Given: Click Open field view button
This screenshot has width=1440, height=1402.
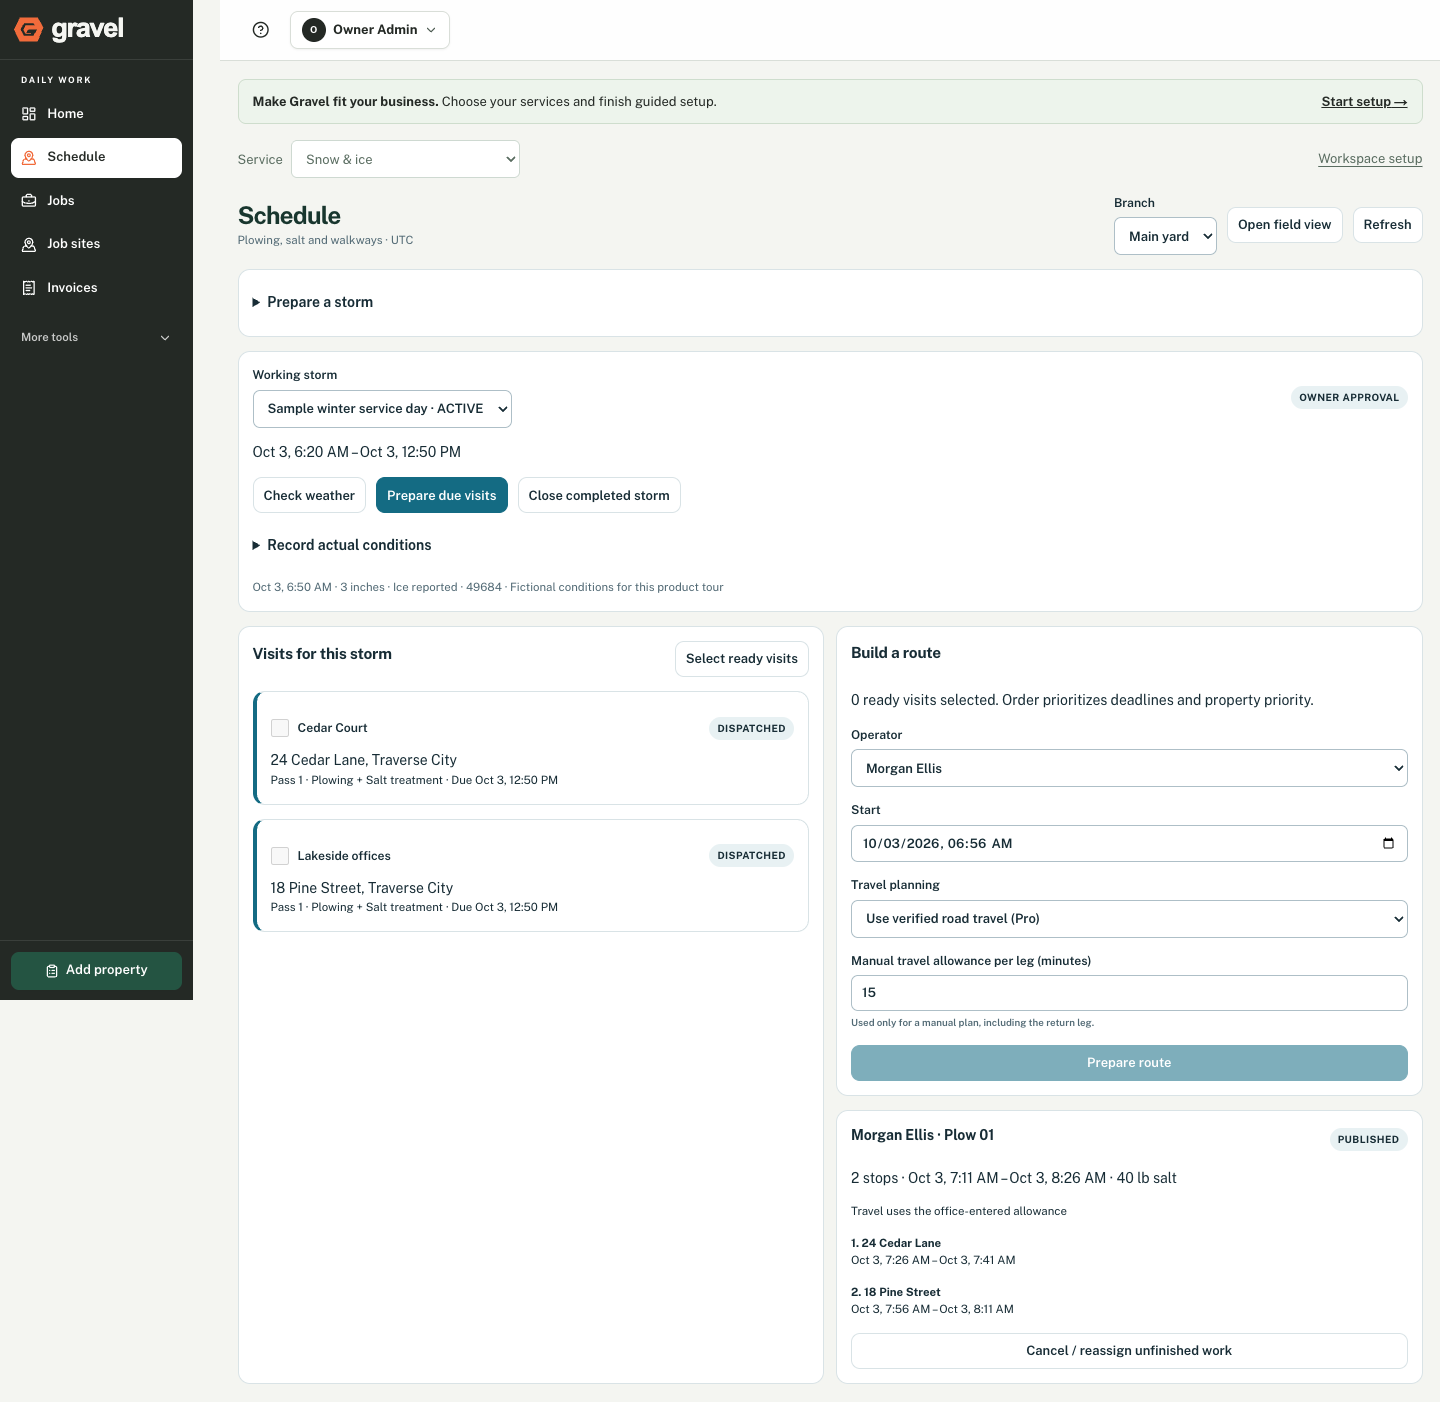Looking at the screenshot, I should click(x=1285, y=225).
